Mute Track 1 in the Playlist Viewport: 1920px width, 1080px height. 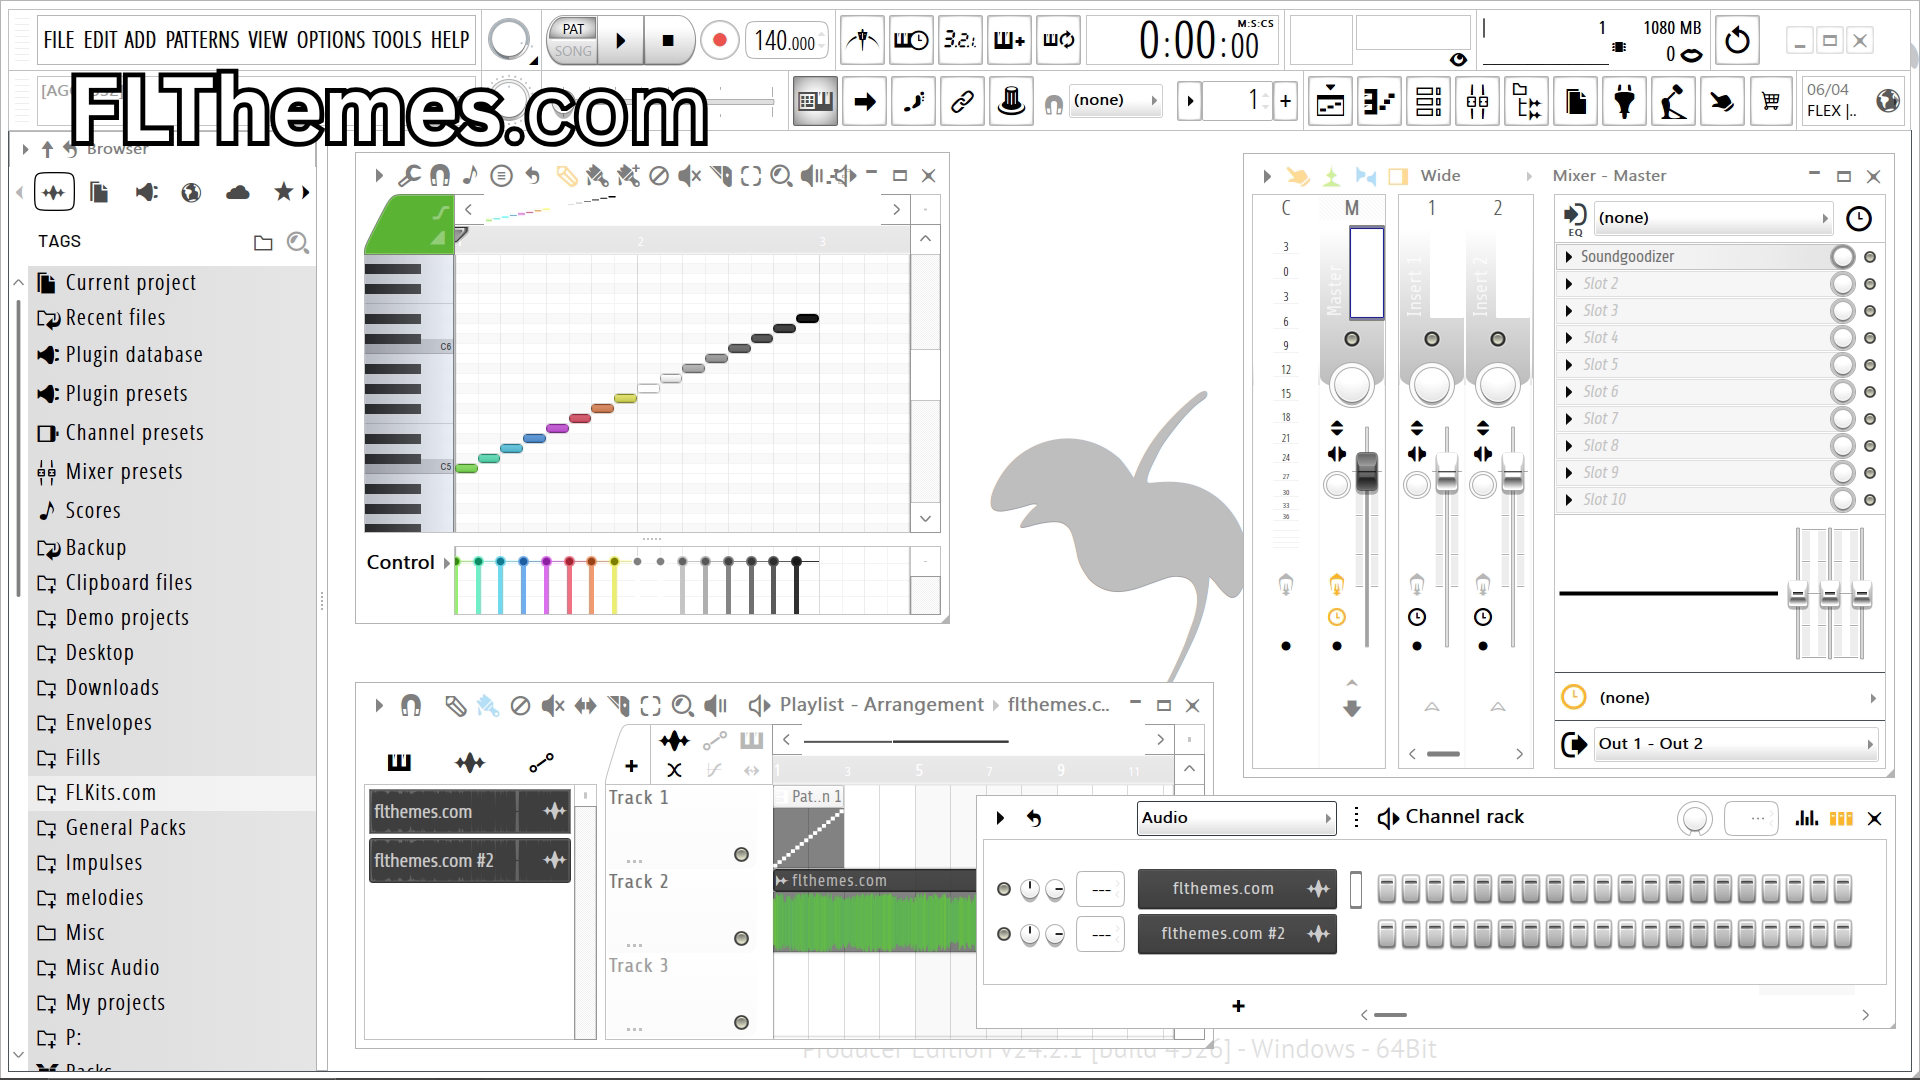point(741,854)
